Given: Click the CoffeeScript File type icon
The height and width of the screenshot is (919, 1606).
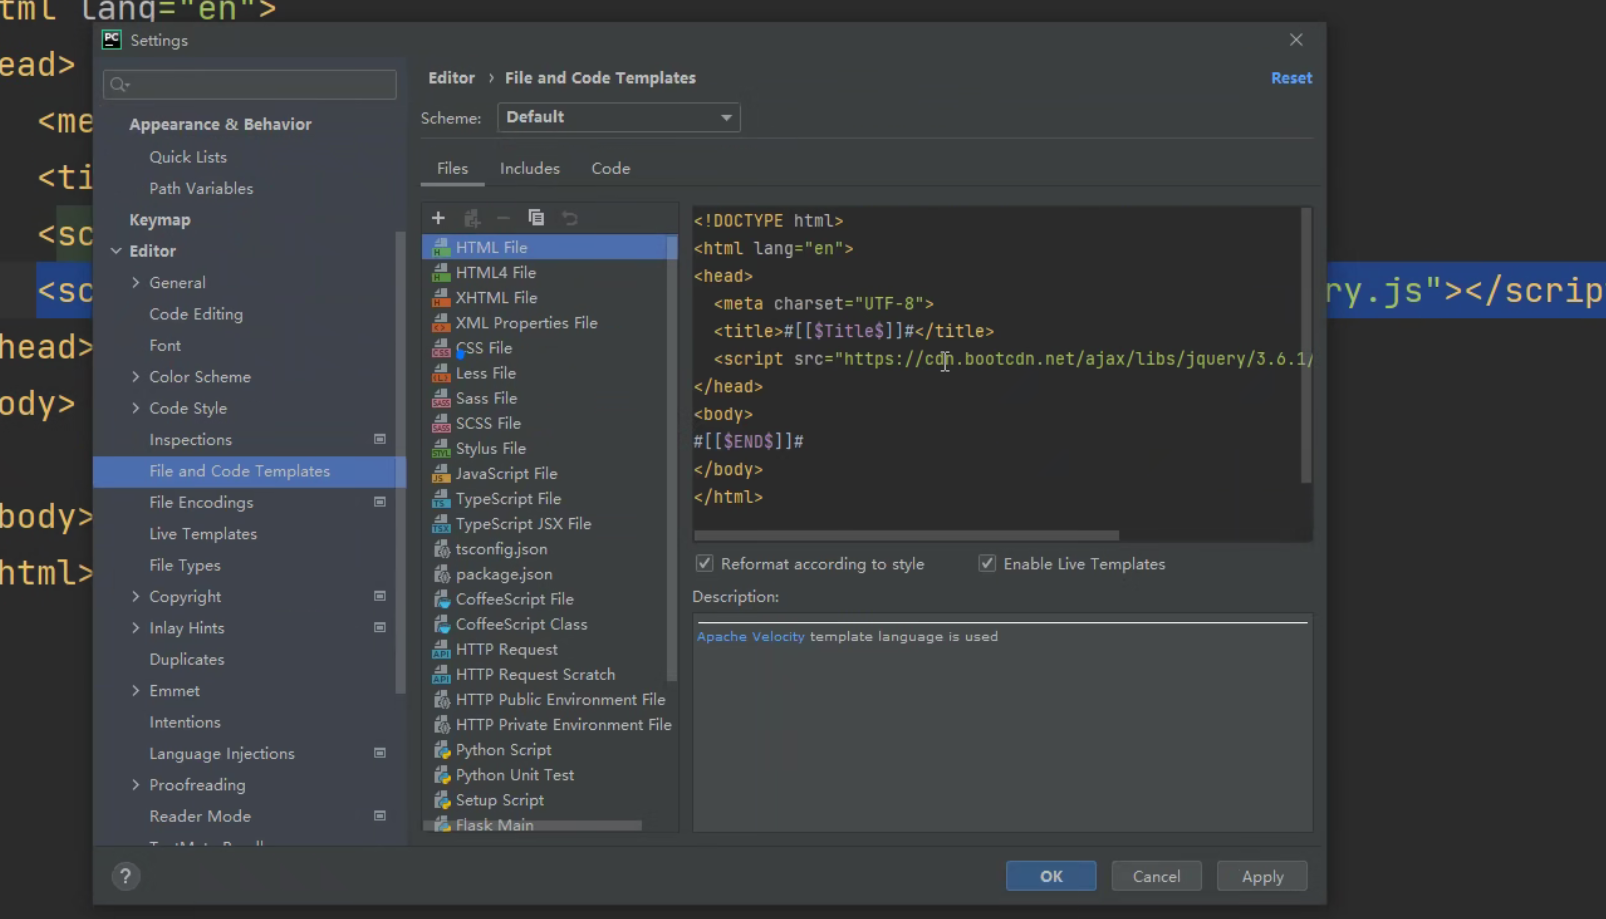Looking at the screenshot, I should [x=441, y=599].
